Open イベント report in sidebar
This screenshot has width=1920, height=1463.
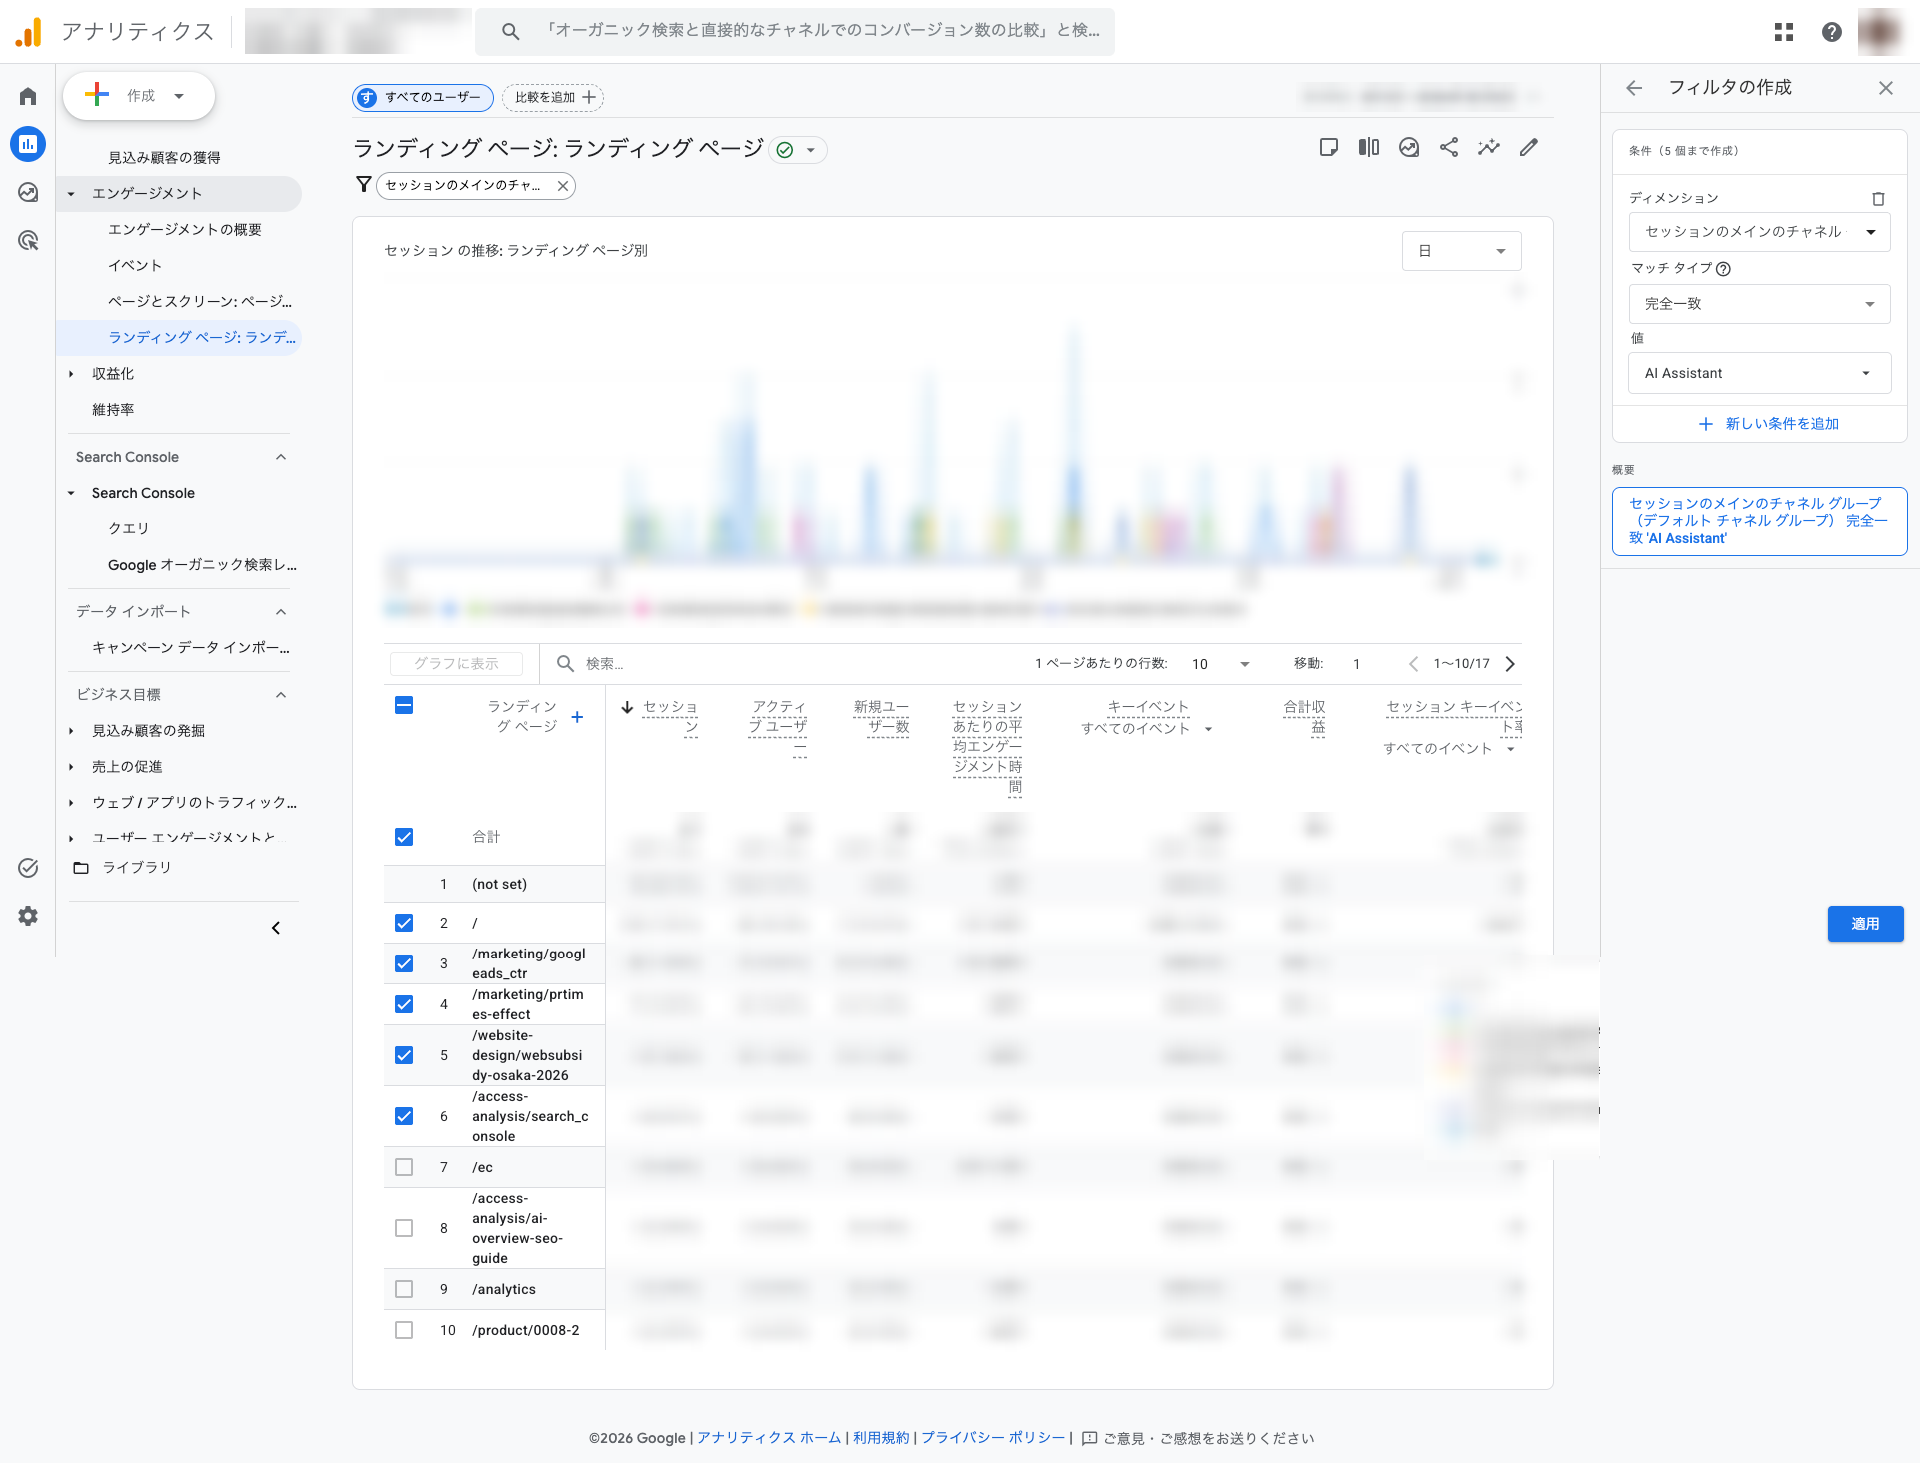point(135,266)
